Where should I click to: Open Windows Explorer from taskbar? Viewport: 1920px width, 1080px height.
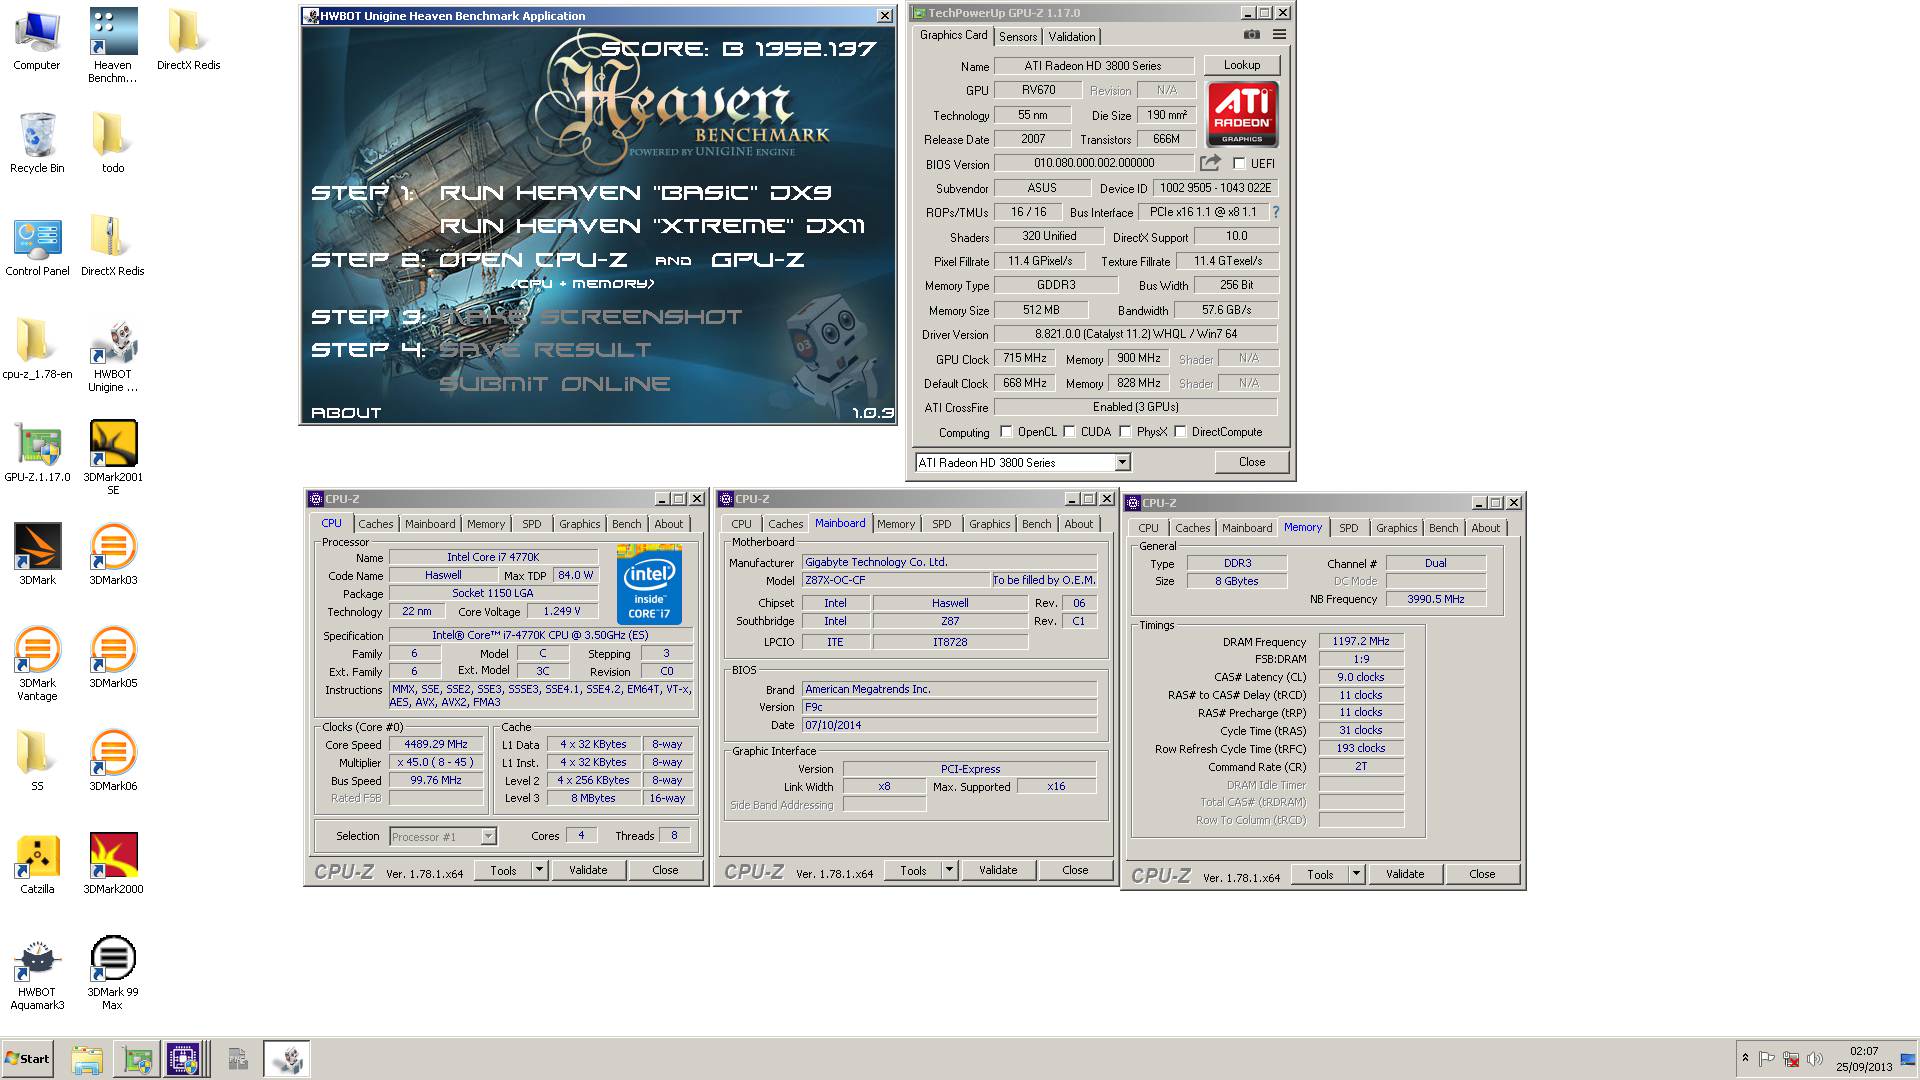[87, 1059]
